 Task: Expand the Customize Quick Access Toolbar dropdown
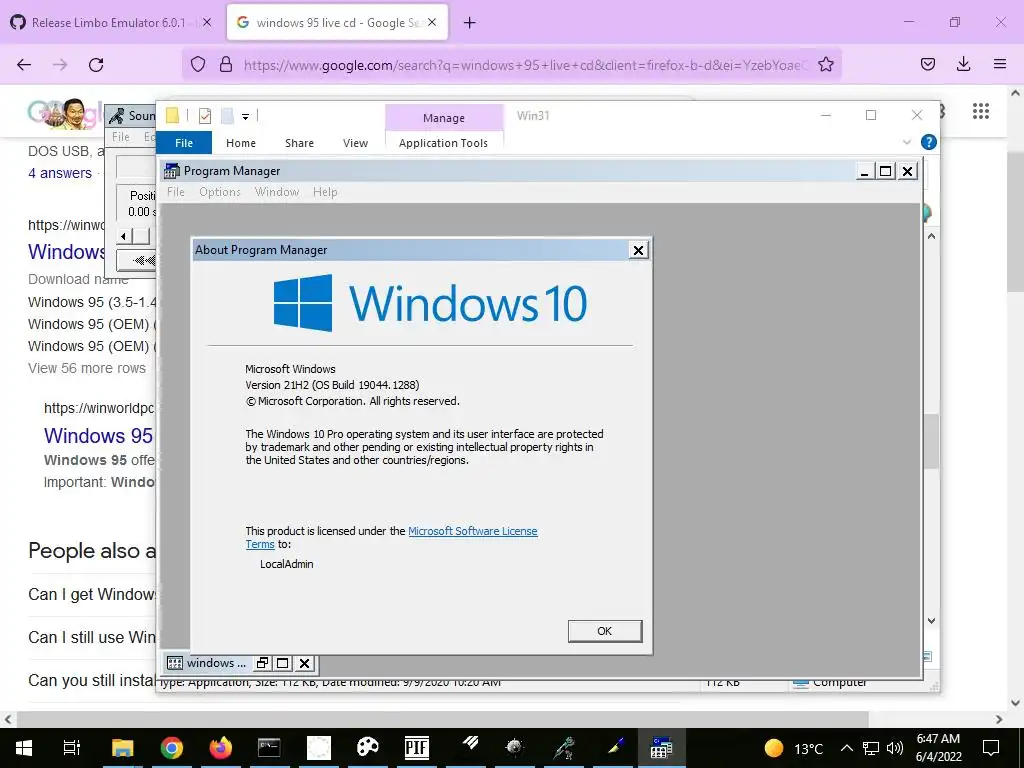(246, 117)
